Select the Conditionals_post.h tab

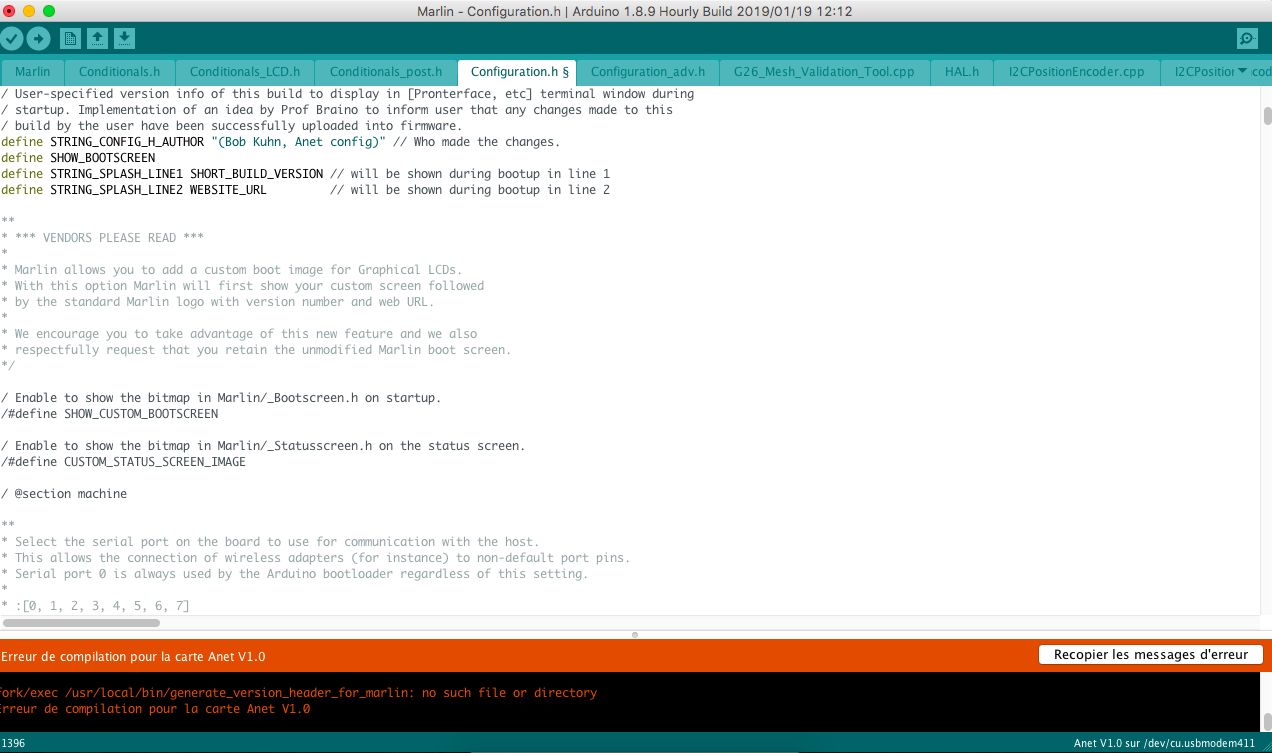[x=386, y=72]
